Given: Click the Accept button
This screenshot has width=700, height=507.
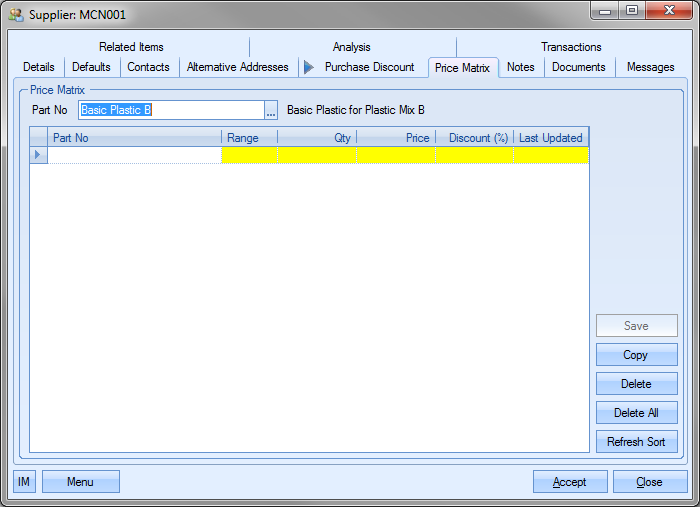Looking at the screenshot, I should click(570, 482).
